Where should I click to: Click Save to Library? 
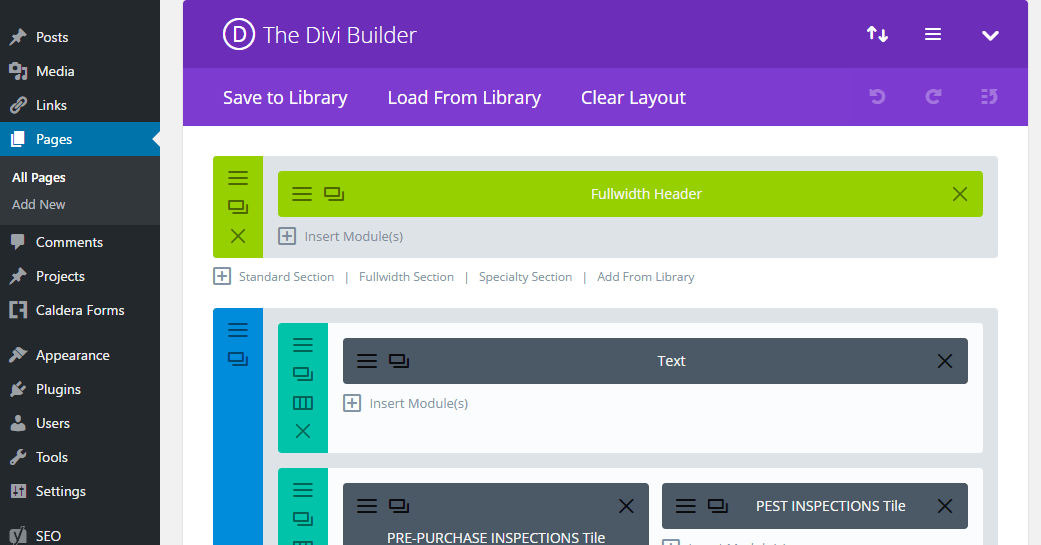point(285,98)
